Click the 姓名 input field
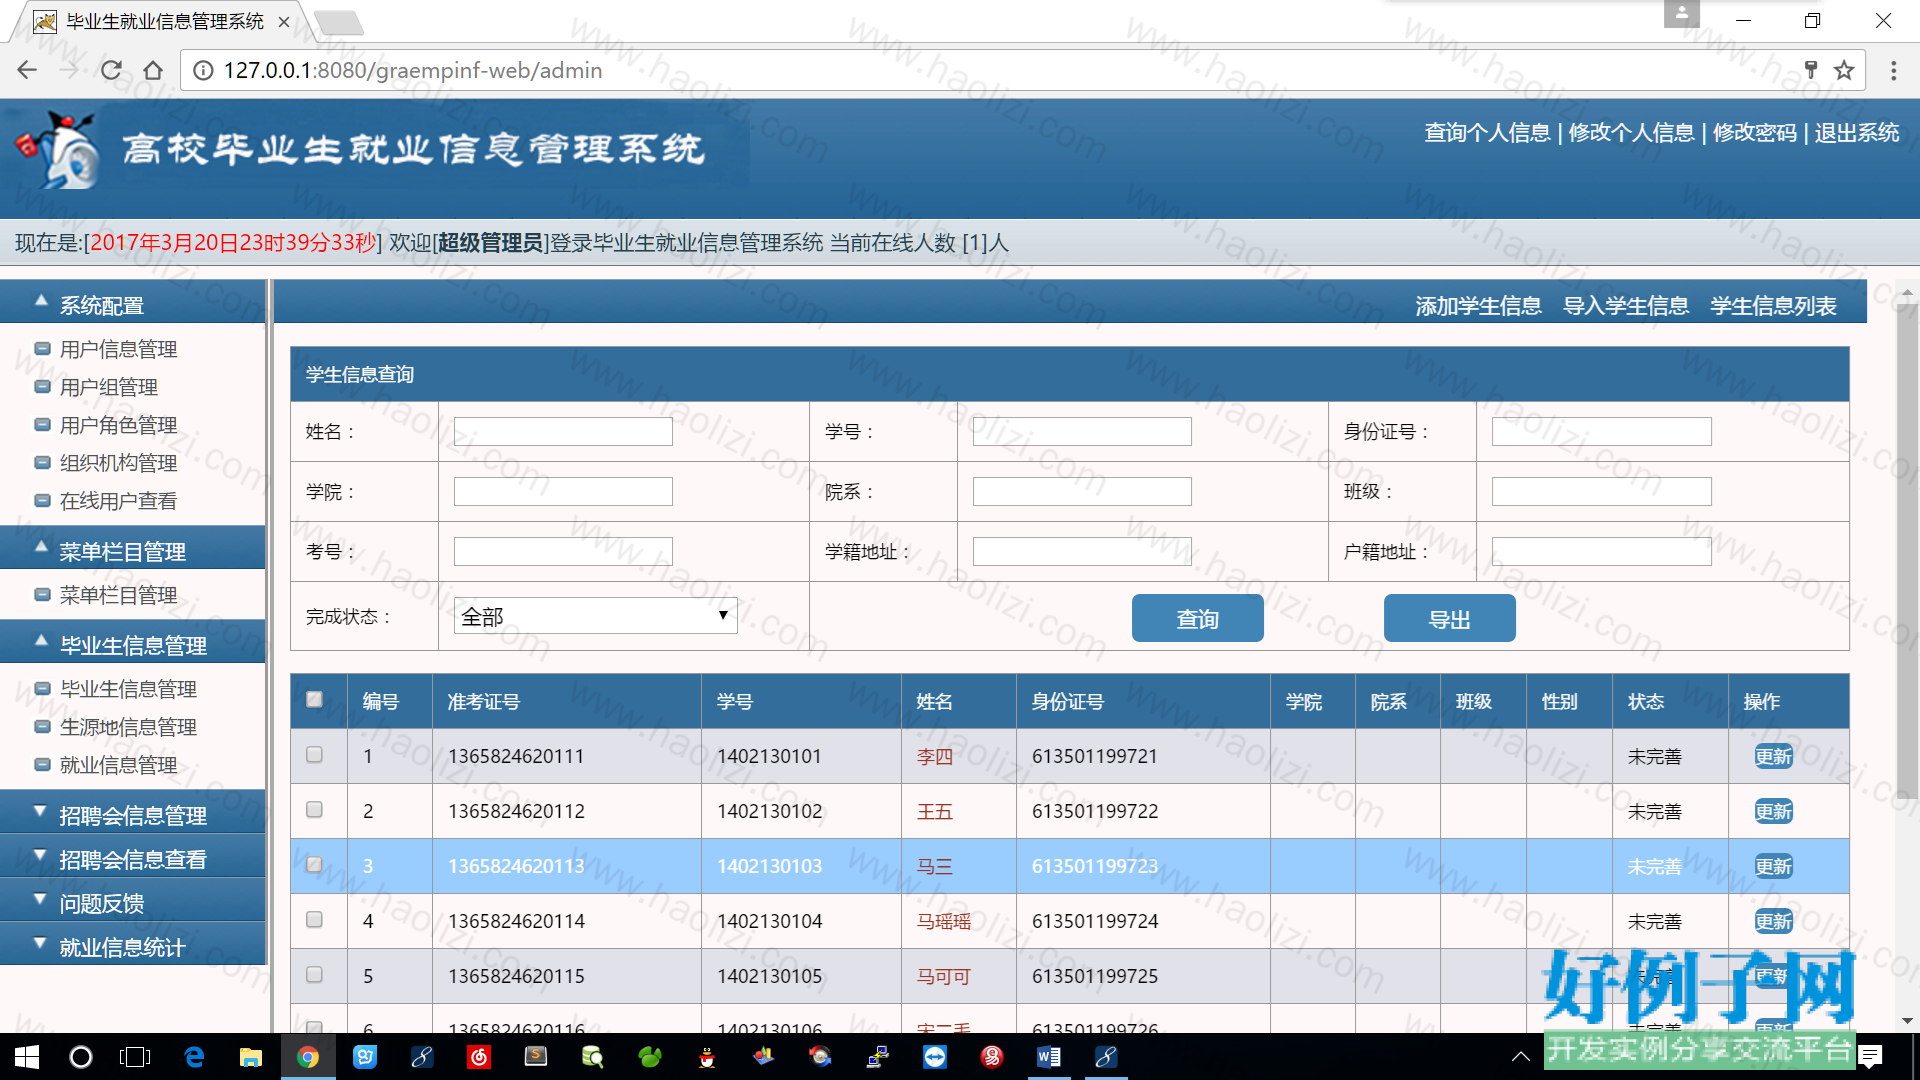 (563, 432)
